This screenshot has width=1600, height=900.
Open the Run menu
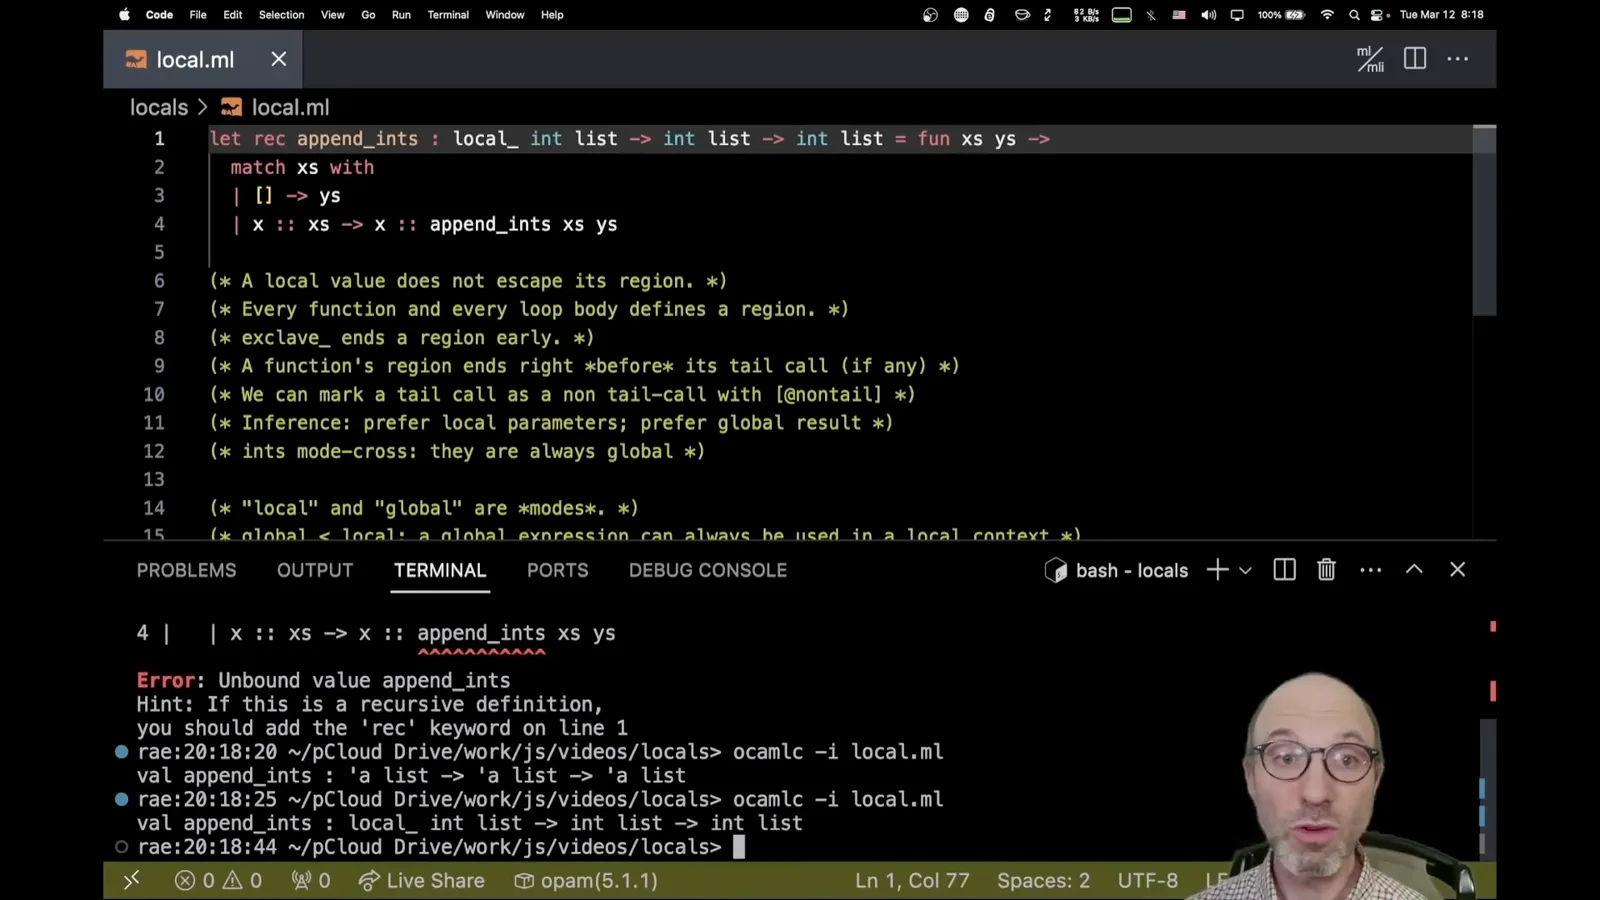click(401, 15)
